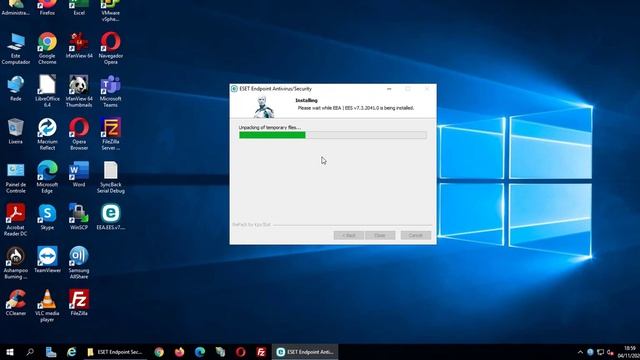
Task: Click Firefox icon in the taskbar
Action: coord(180,352)
